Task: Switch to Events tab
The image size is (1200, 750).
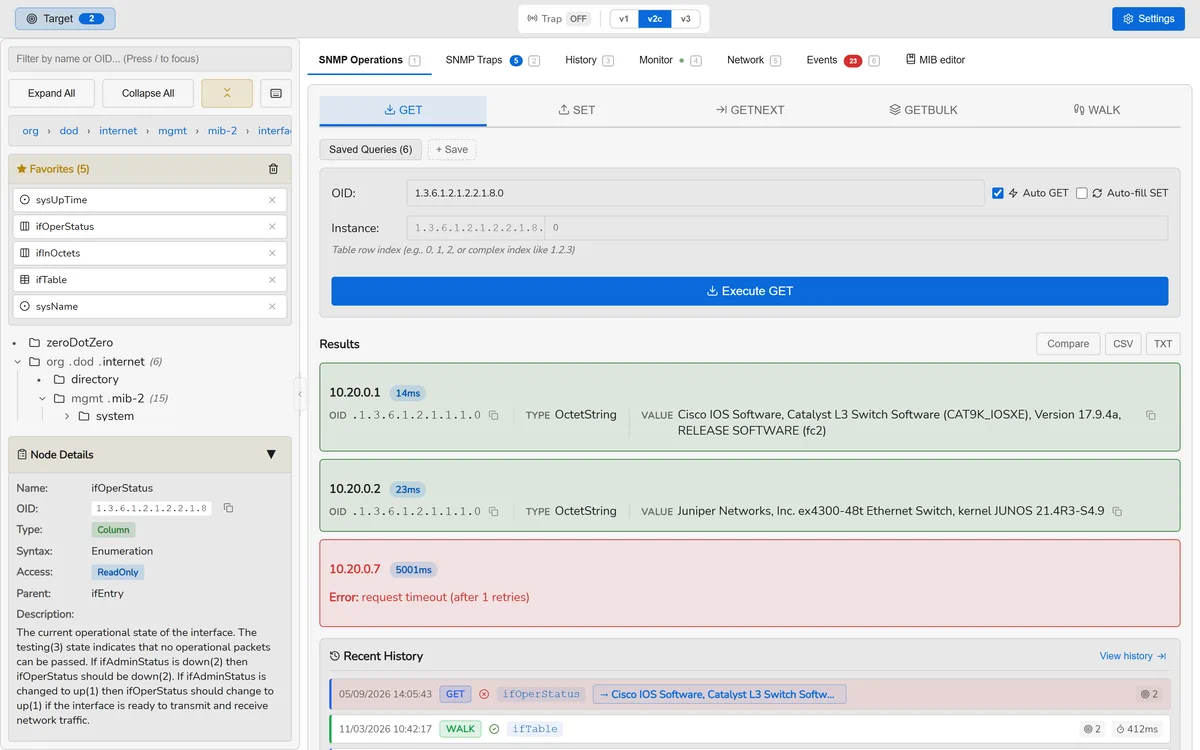Action: 843,60
